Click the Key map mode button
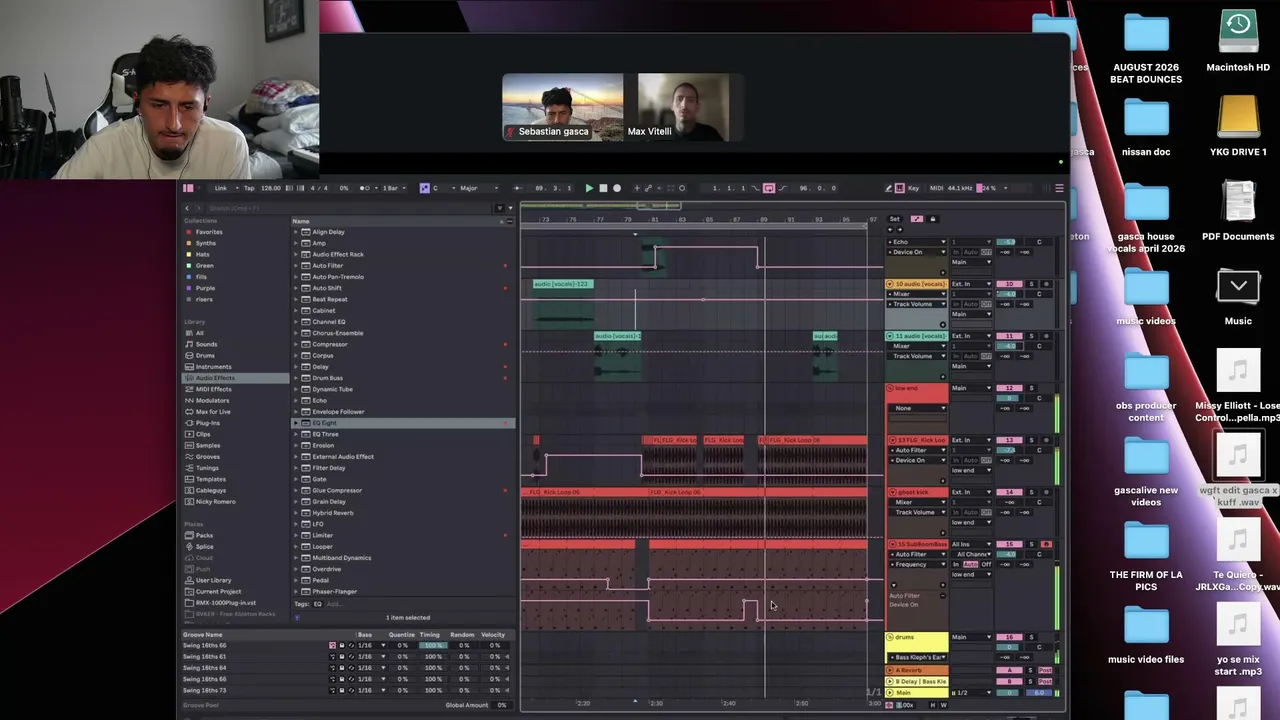 tap(914, 188)
